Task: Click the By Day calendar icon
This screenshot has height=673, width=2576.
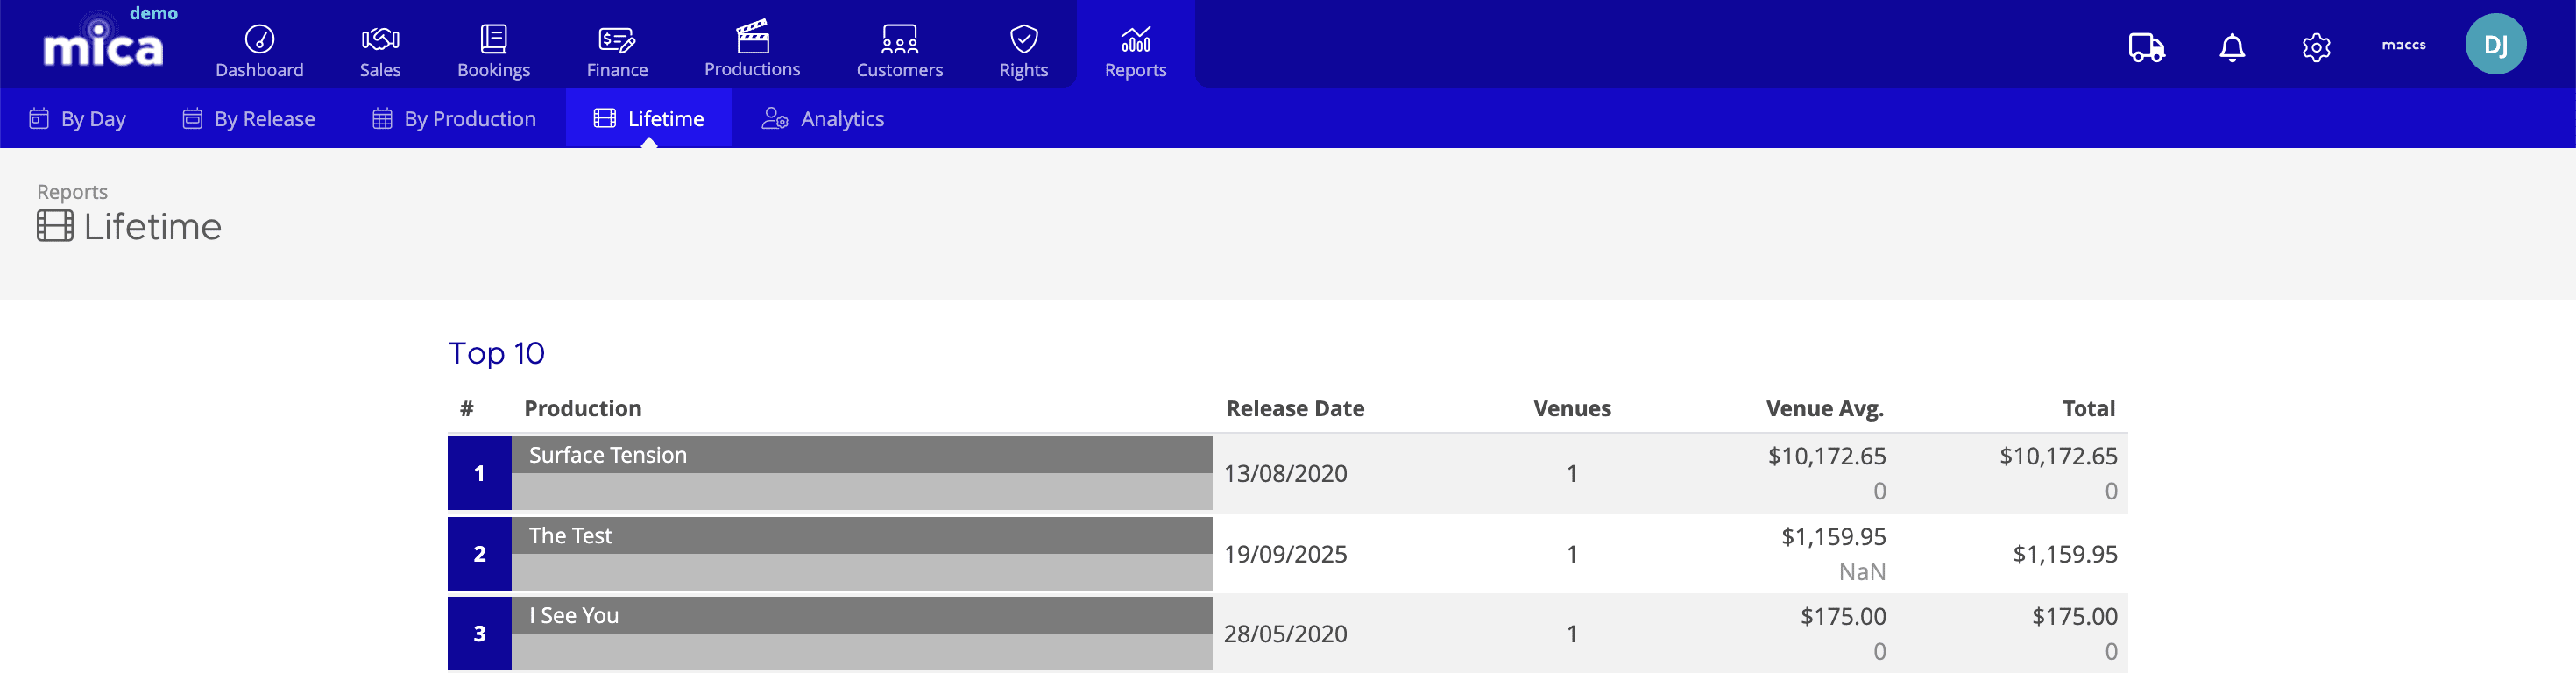Action: point(39,118)
